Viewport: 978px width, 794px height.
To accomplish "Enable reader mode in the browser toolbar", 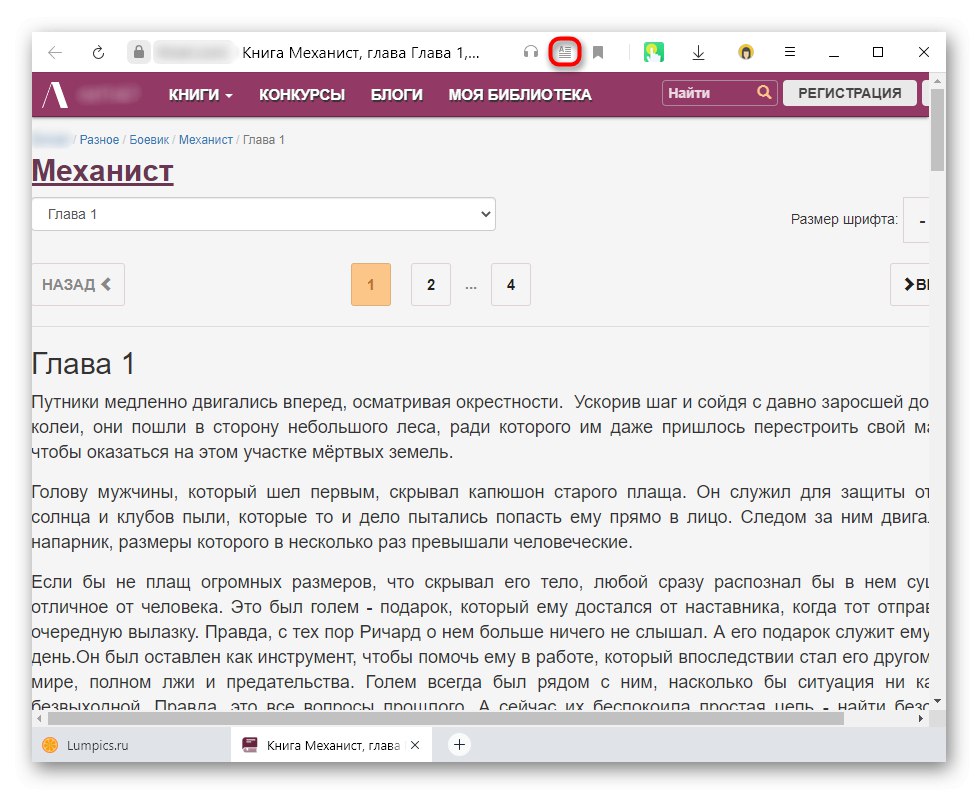I will 564,51.
